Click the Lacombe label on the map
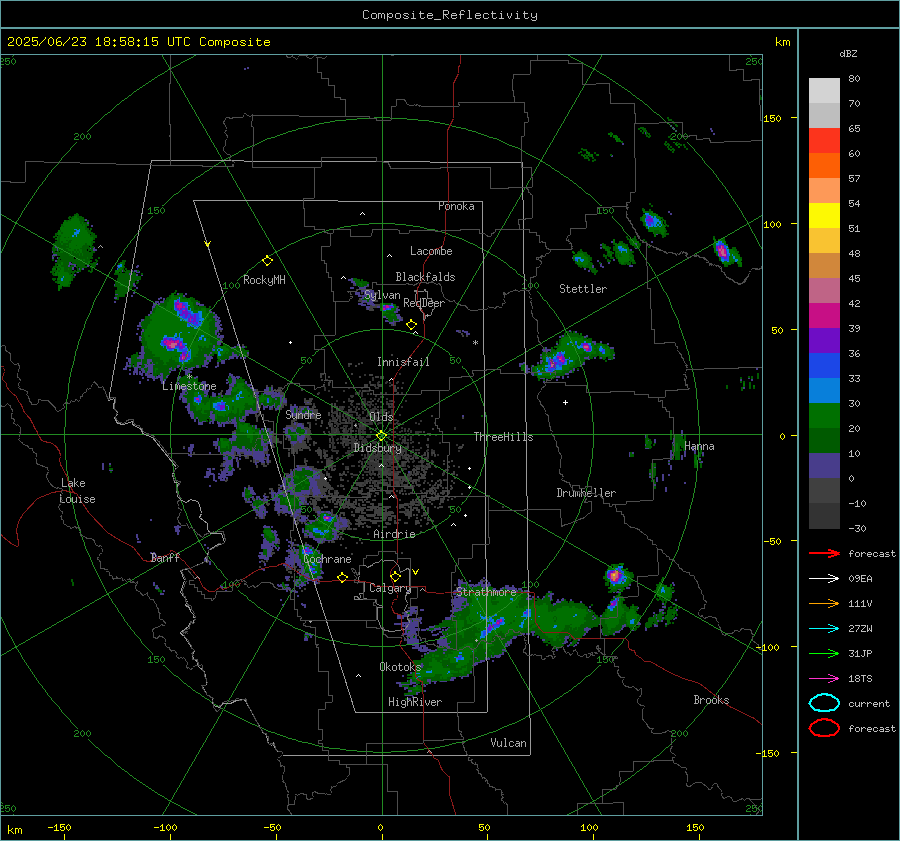 (x=431, y=251)
